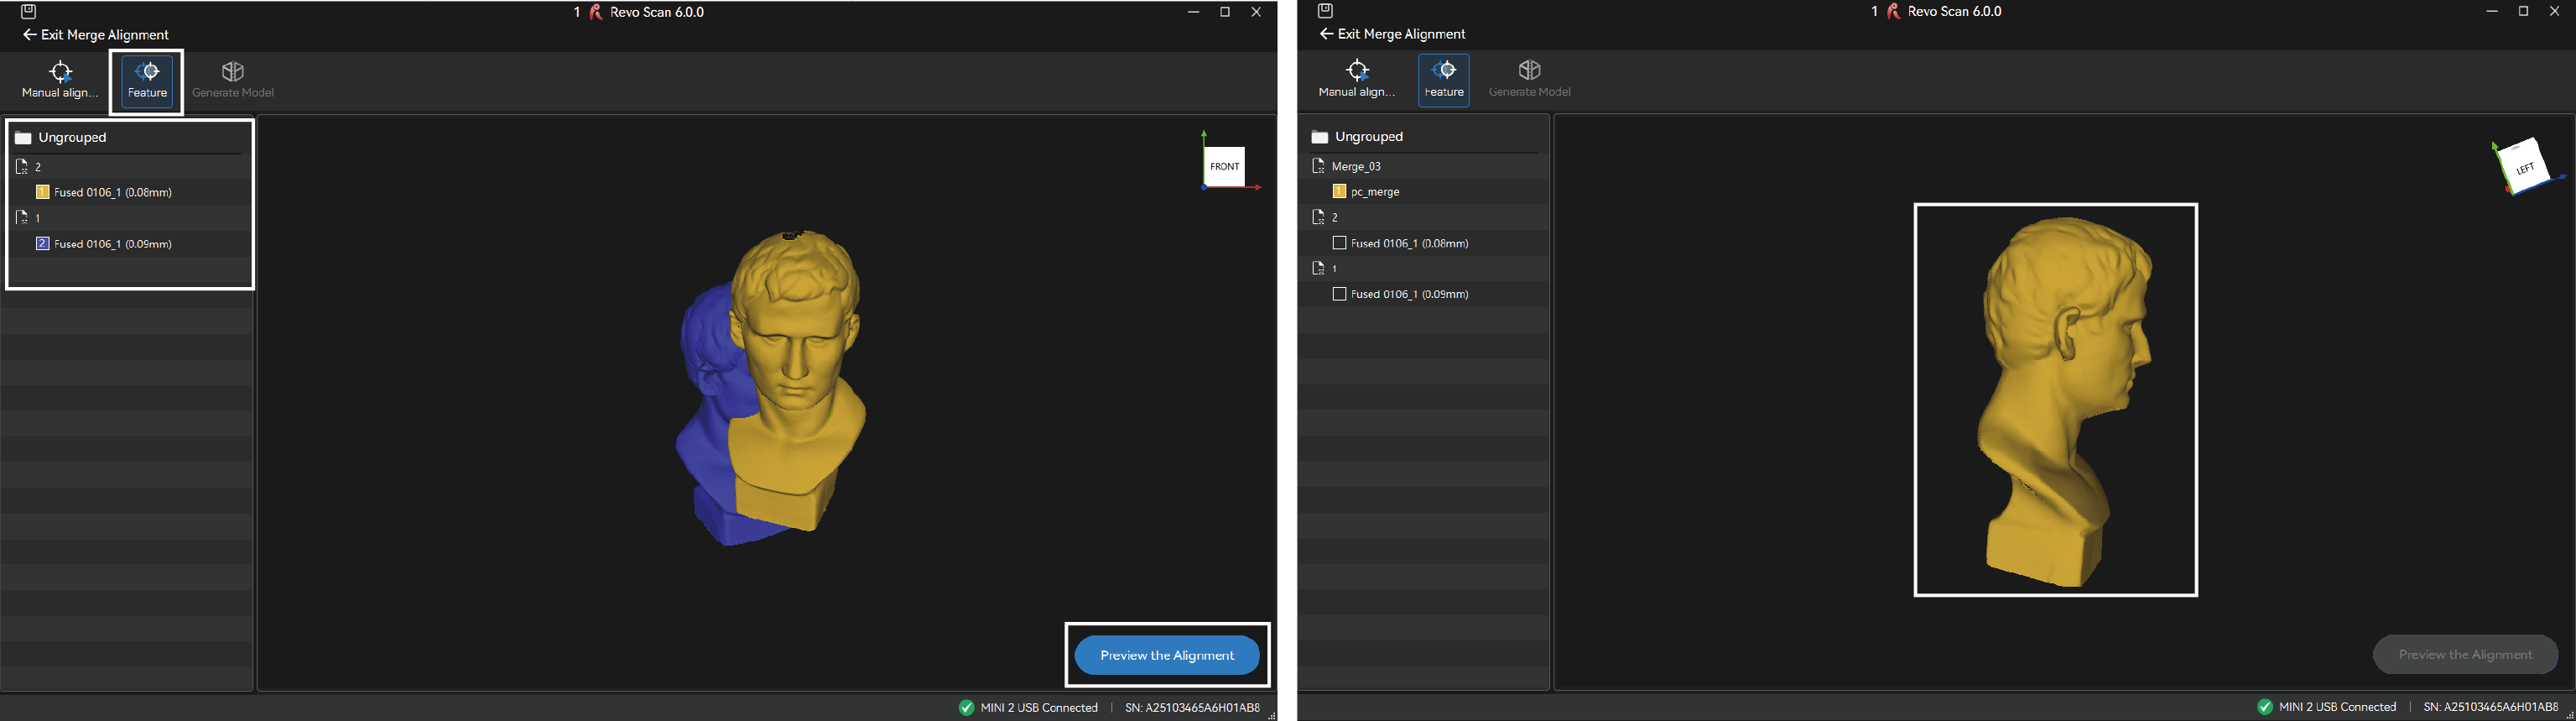Click Exit Merge Alignment in right window
Viewport: 2576px width, 721px height.
(1392, 34)
